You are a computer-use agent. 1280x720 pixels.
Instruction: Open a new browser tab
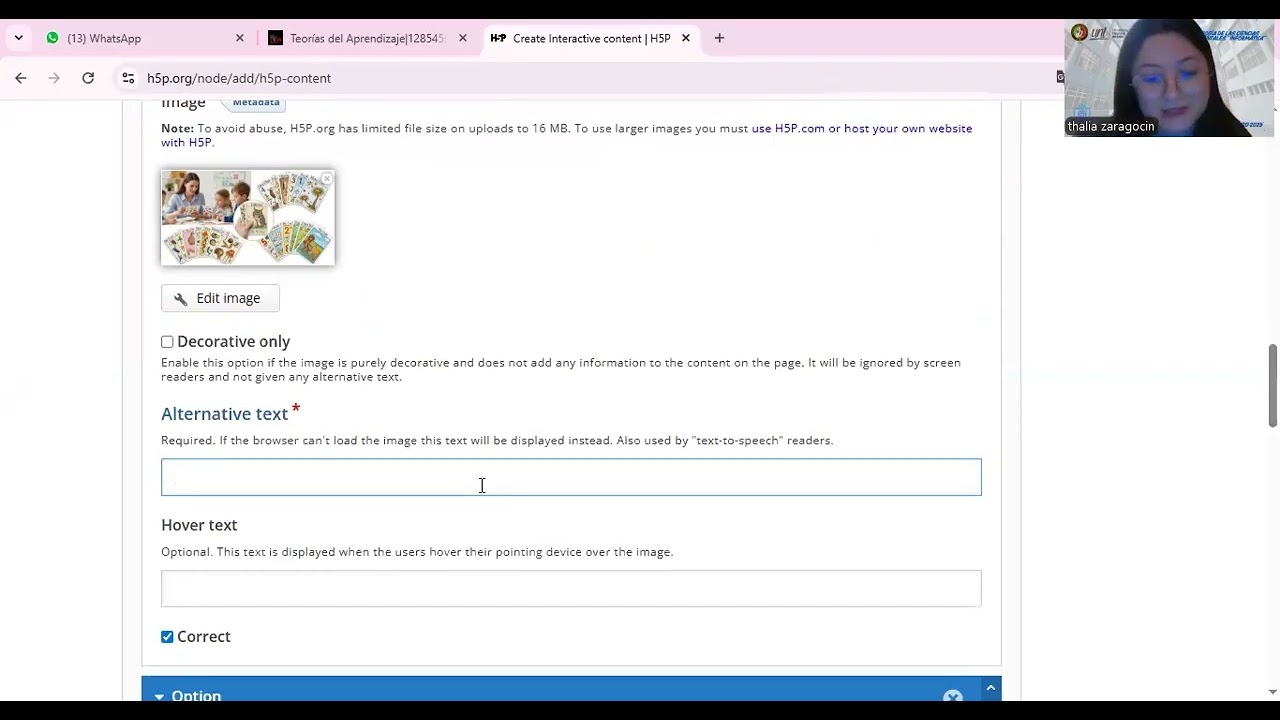[719, 38]
